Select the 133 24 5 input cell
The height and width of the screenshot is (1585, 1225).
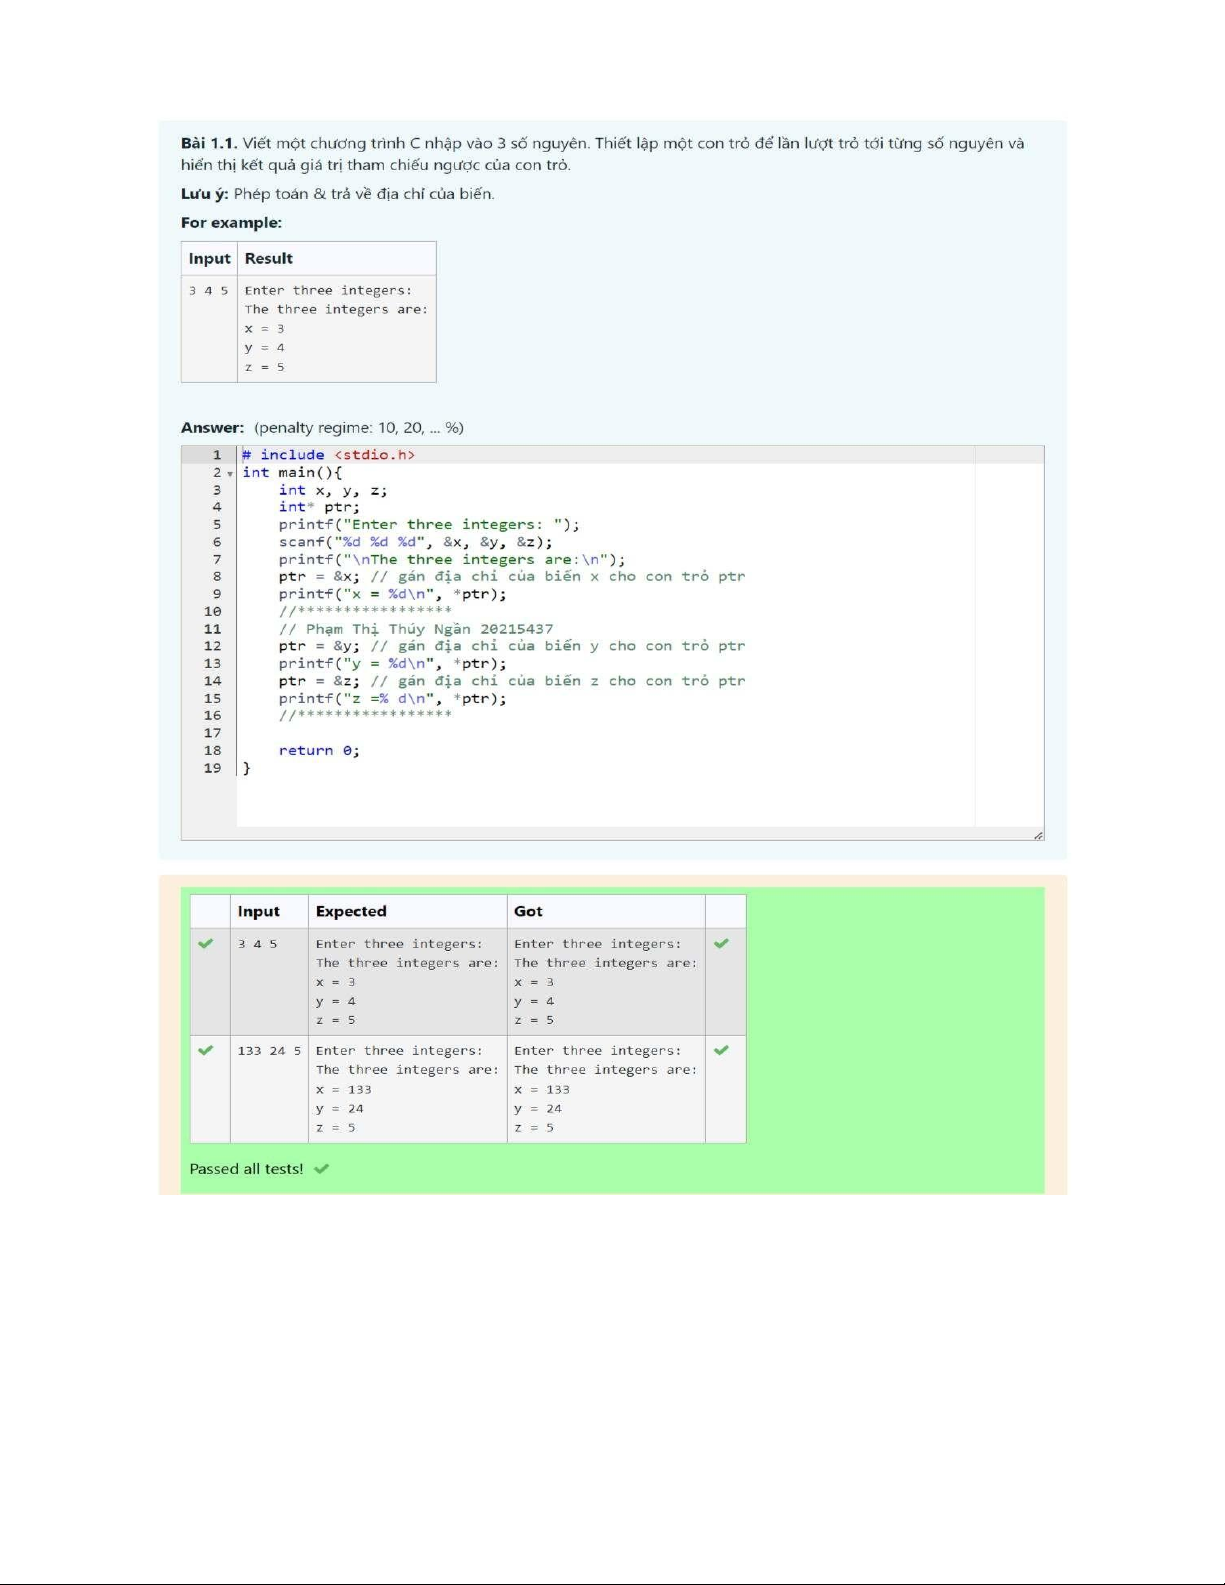coord(269,1051)
